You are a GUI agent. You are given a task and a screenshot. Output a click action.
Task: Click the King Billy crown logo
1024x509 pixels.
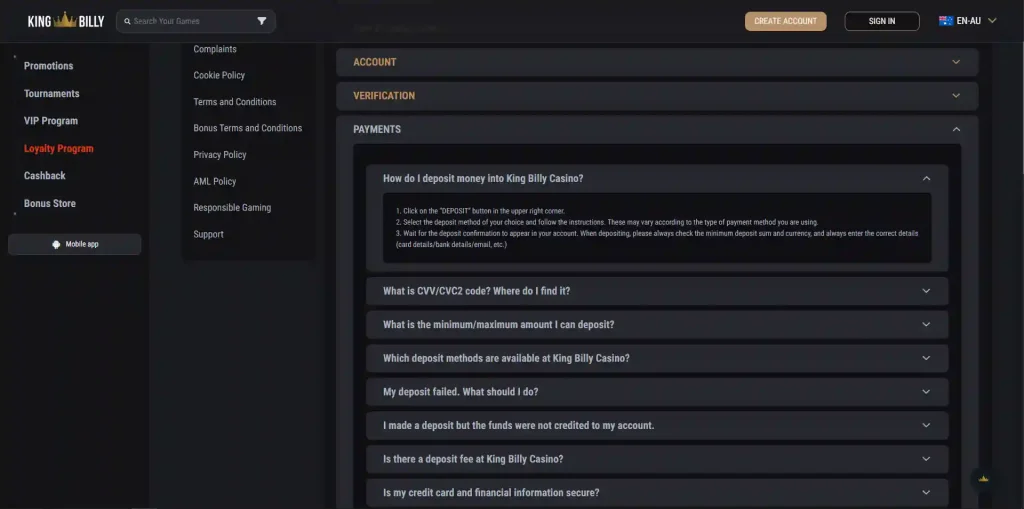pos(65,21)
